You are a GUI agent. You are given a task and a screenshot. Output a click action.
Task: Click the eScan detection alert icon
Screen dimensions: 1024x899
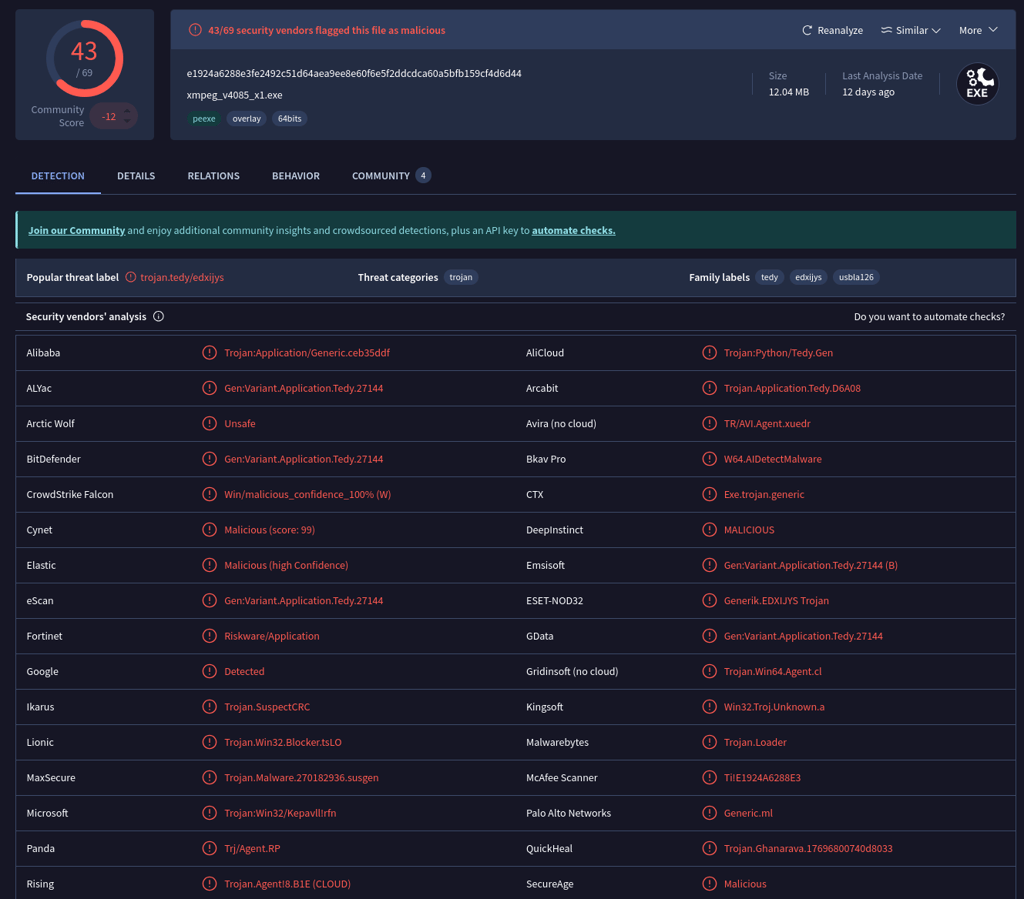(209, 601)
